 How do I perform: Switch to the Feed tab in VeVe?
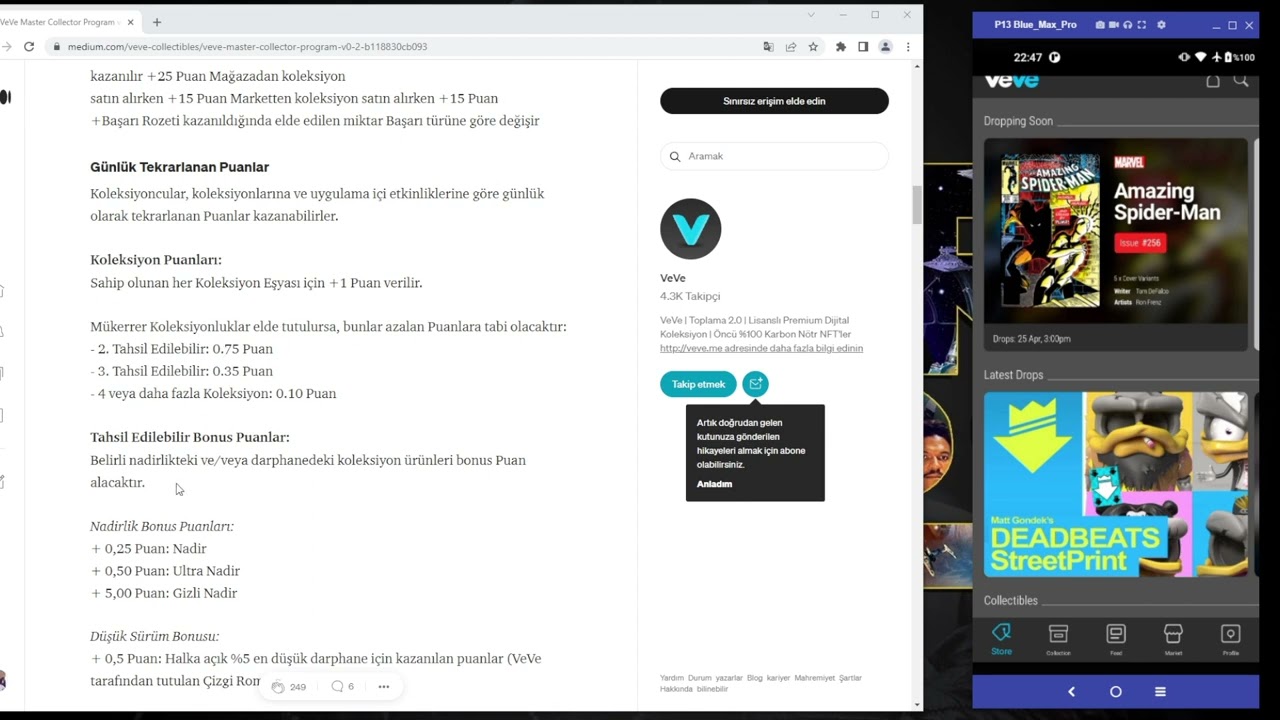(1116, 638)
